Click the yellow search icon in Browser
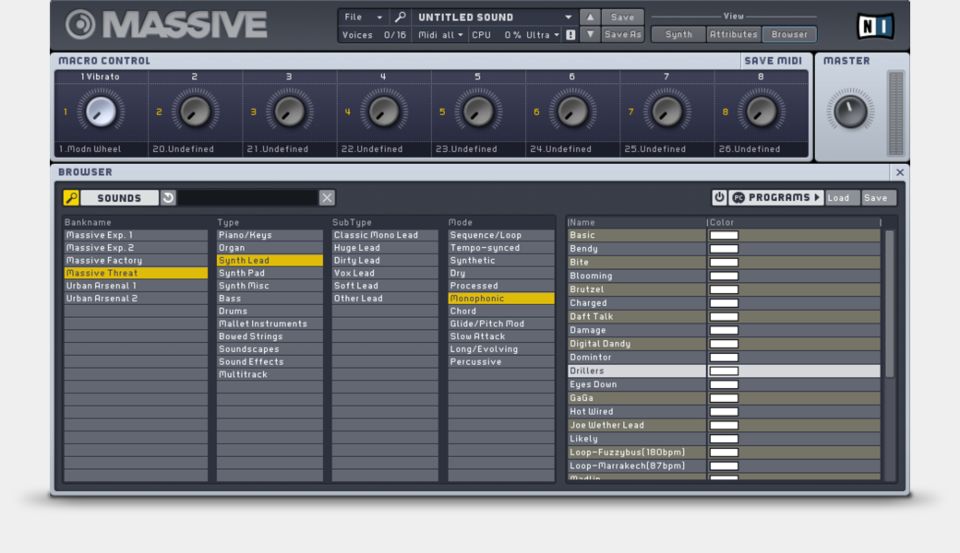Screen dimensions: 960x553 click(71, 198)
